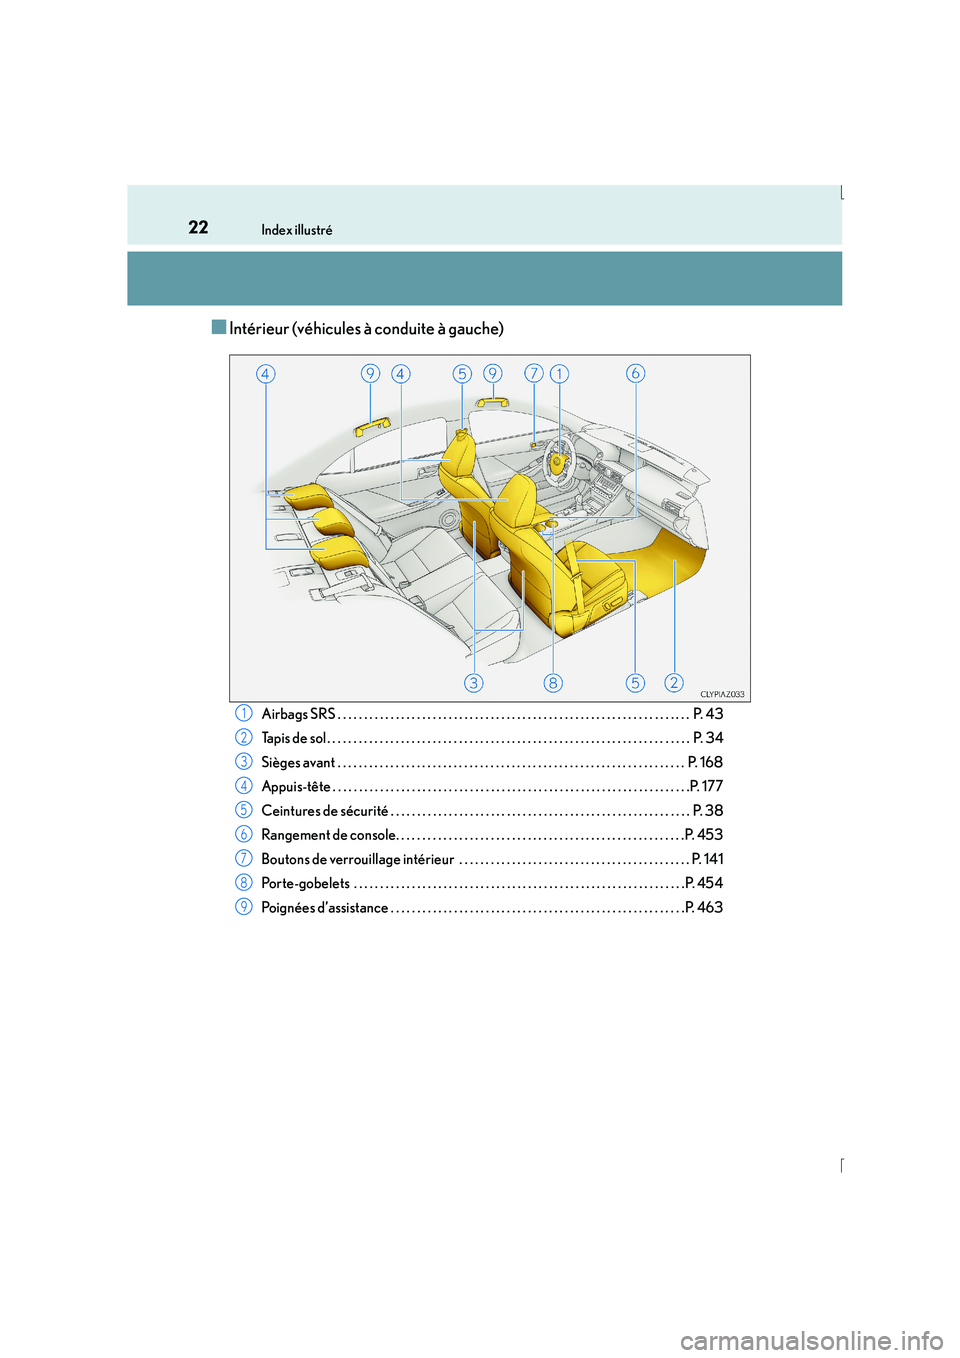Click callout 3 below the diagram seats

coord(474,682)
